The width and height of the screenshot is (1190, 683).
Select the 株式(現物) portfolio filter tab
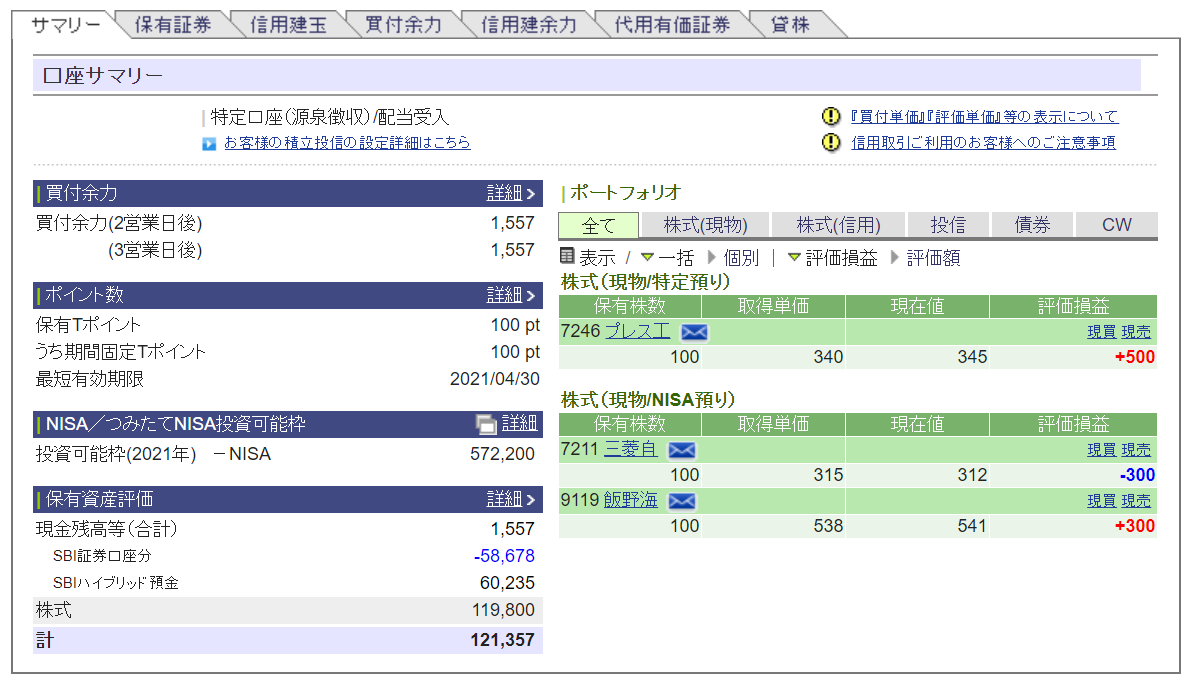pyautogui.click(x=705, y=225)
